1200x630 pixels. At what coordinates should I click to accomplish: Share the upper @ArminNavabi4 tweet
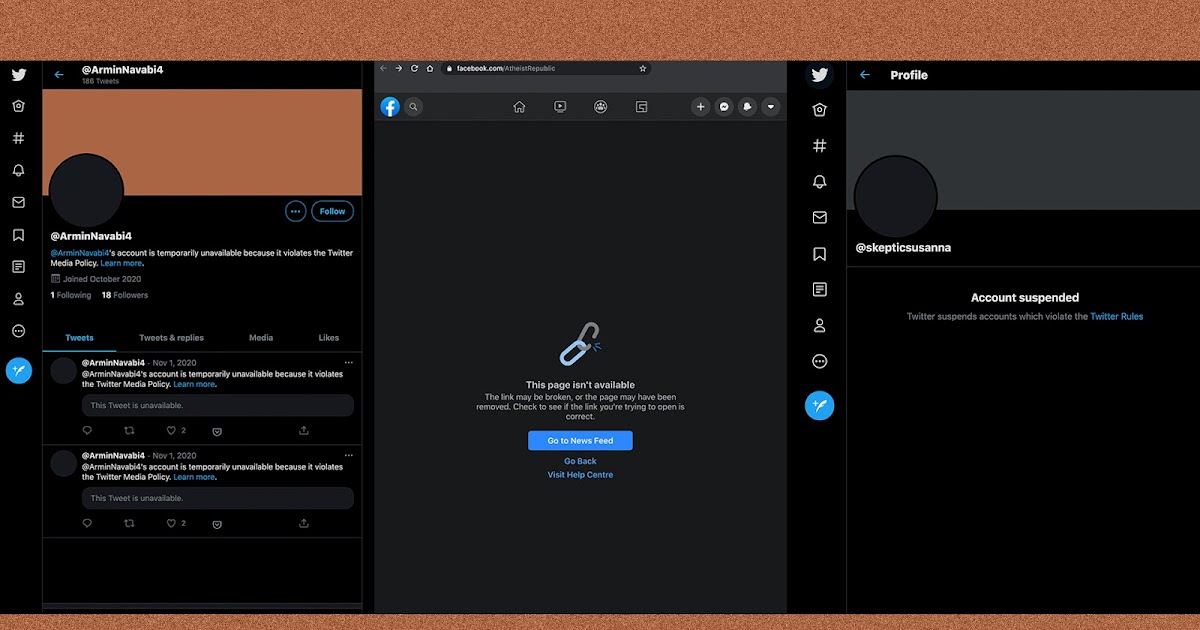(x=304, y=431)
